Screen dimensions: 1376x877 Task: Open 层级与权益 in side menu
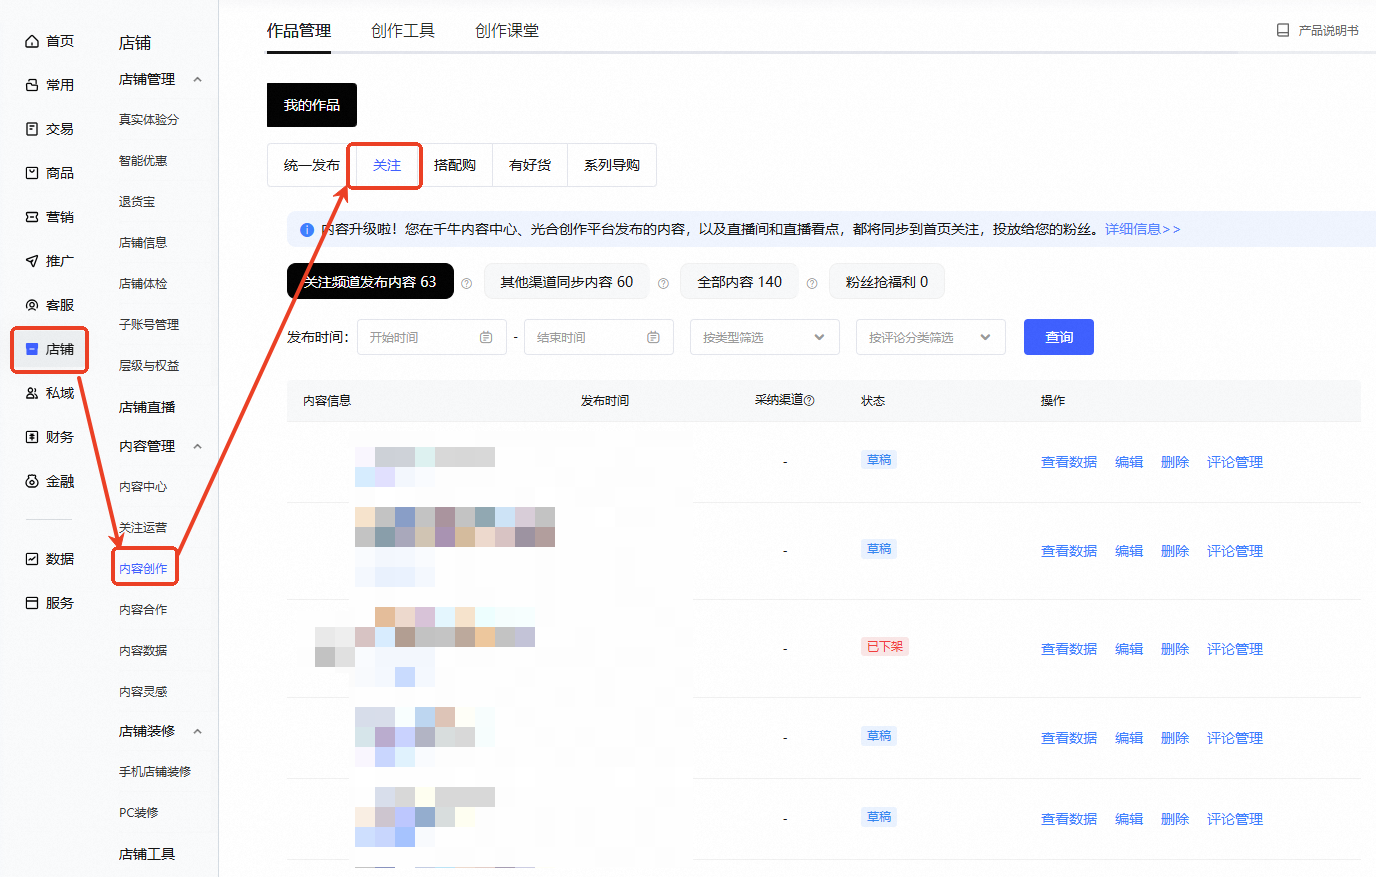click(149, 365)
